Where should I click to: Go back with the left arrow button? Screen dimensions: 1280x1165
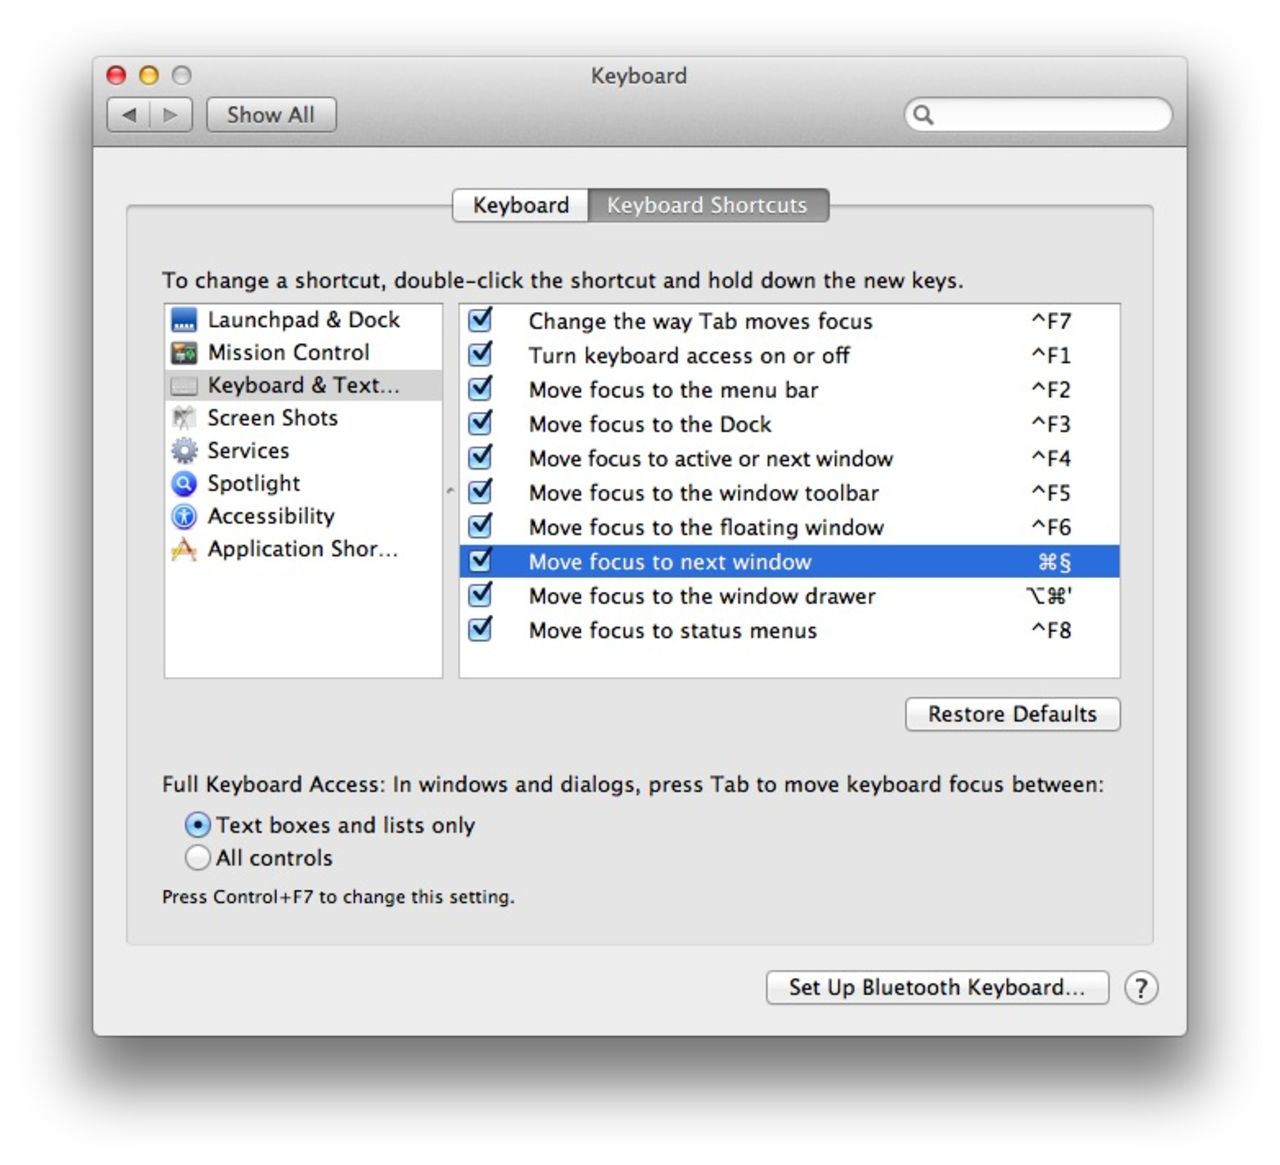pos(129,115)
